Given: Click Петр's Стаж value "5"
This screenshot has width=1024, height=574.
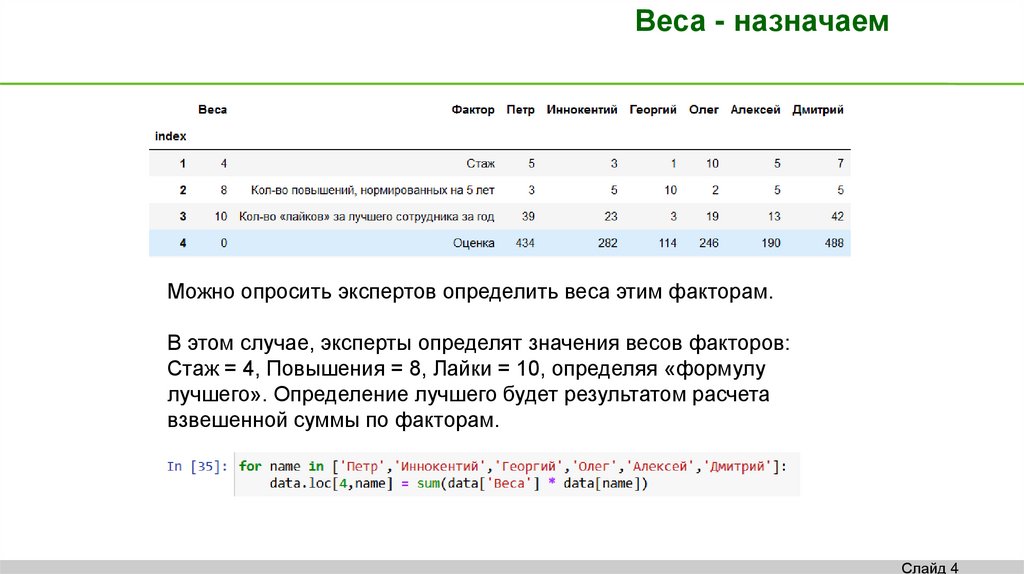Looking at the screenshot, I should (531, 163).
